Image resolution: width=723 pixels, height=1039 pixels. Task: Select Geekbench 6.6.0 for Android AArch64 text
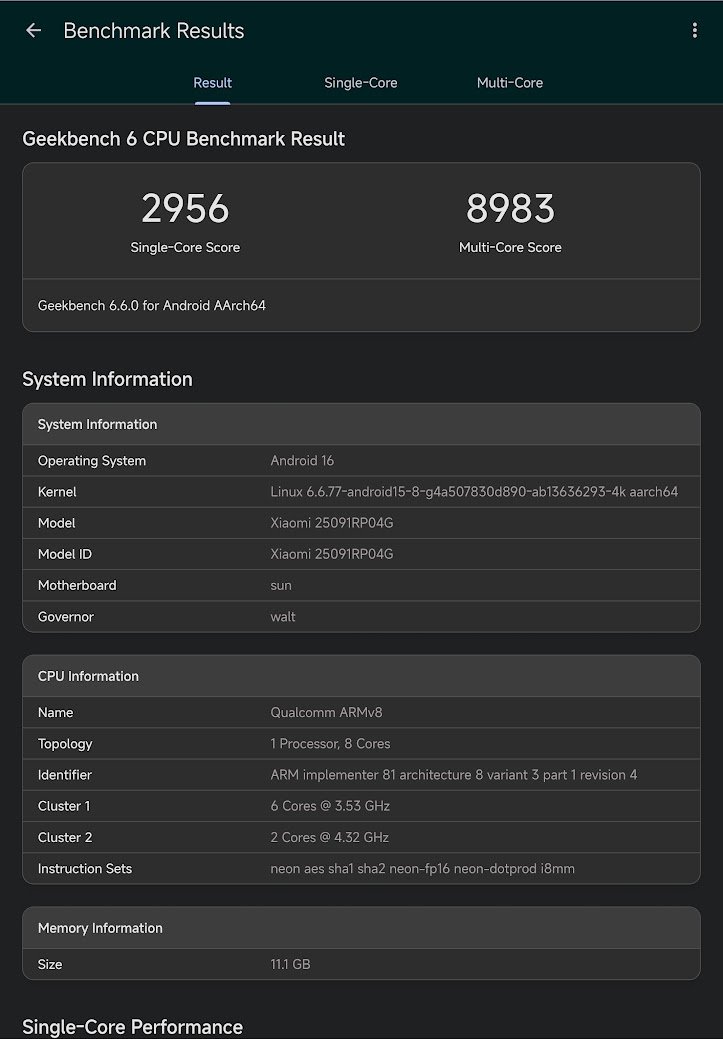point(152,305)
